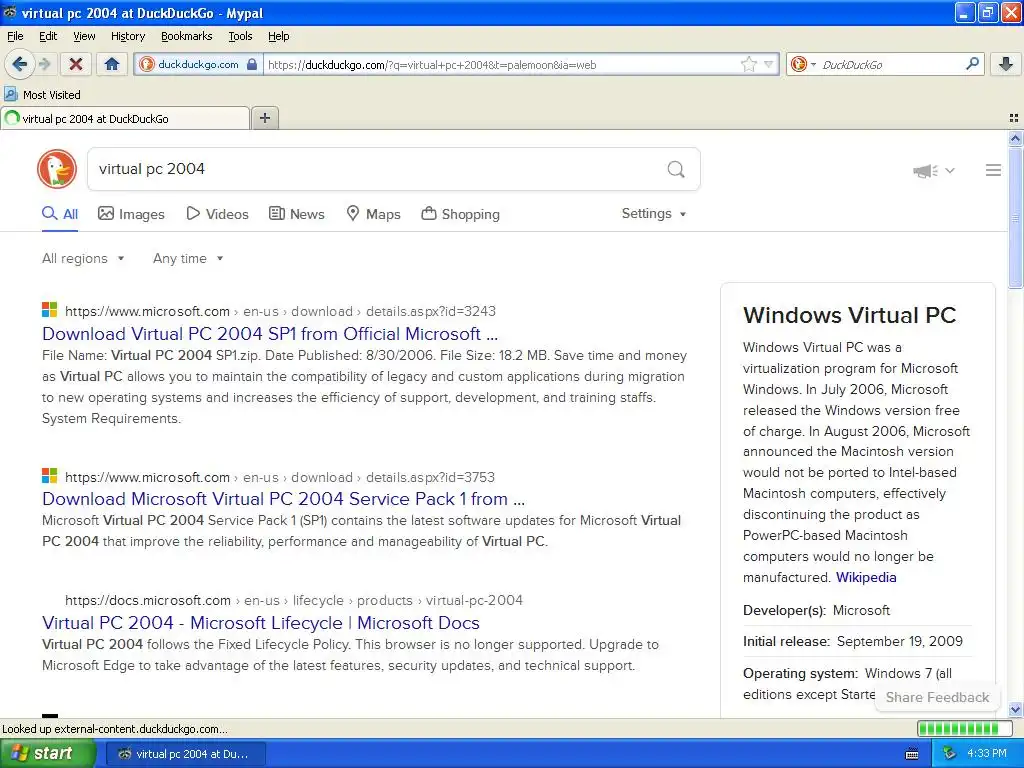Click Initial release: September 19, 2009 text
The height and width of the screenshot is (768, 1024).
point(853,641)
